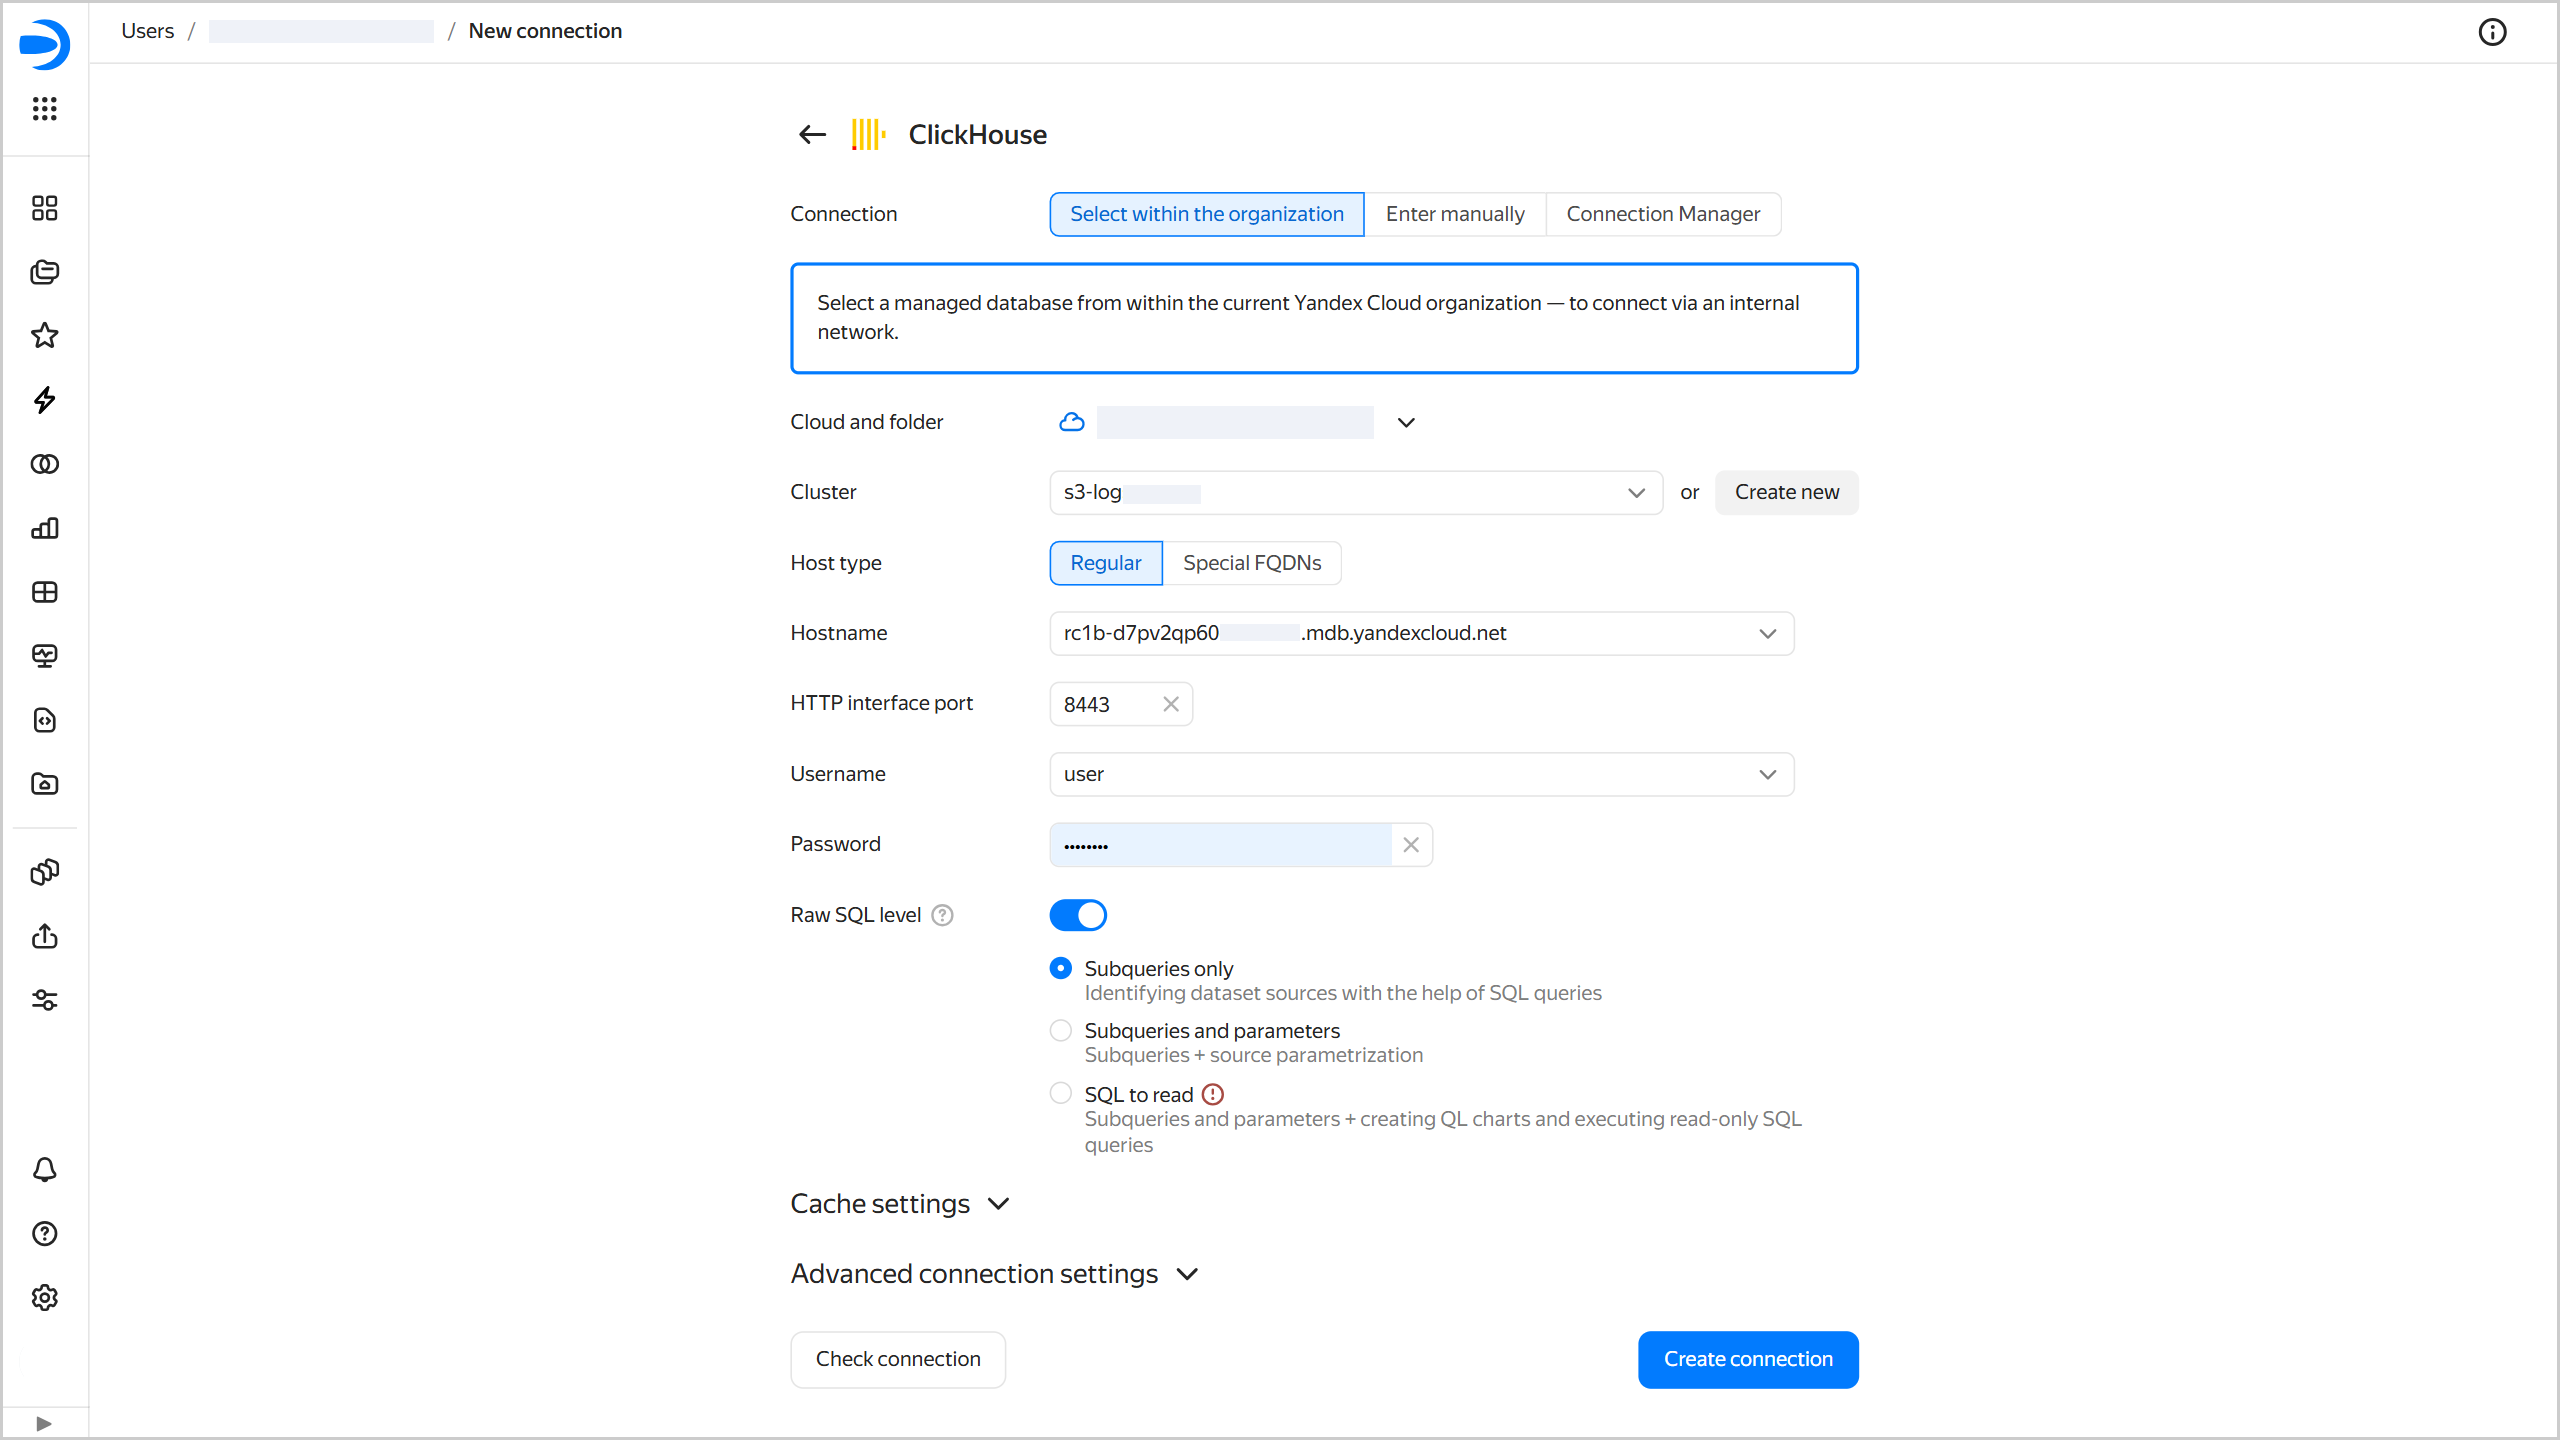Click the stacked cubes icon in sidebar
Image resolution: width=2560 pixels, height=1440 pixels.
click(45, 872)
